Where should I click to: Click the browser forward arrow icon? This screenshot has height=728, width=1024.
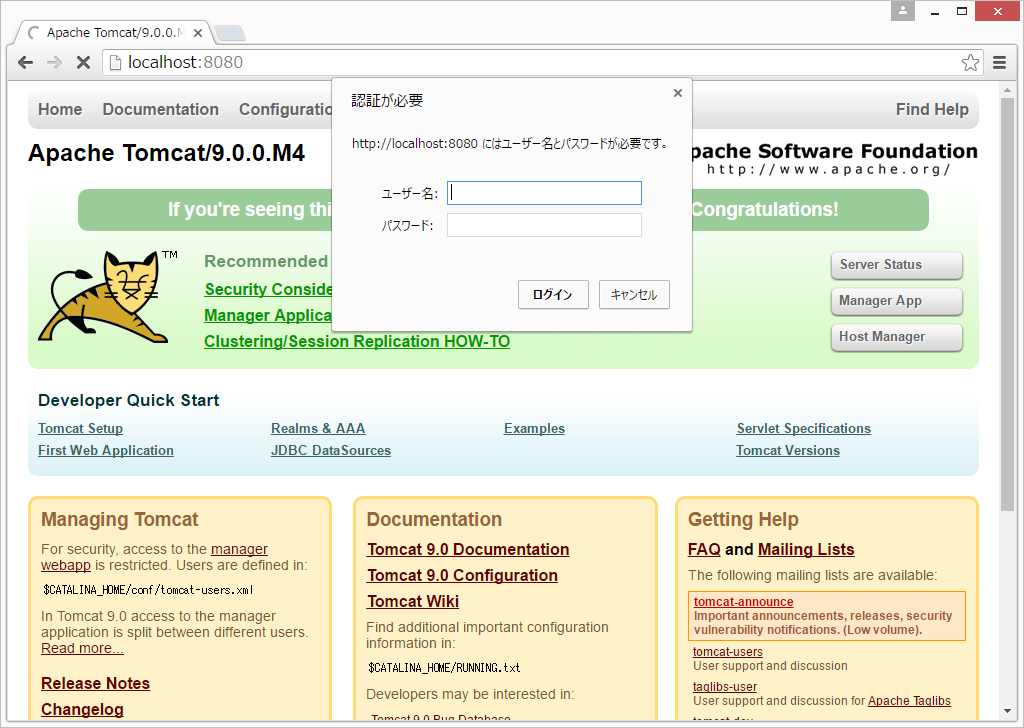(54, 62)
